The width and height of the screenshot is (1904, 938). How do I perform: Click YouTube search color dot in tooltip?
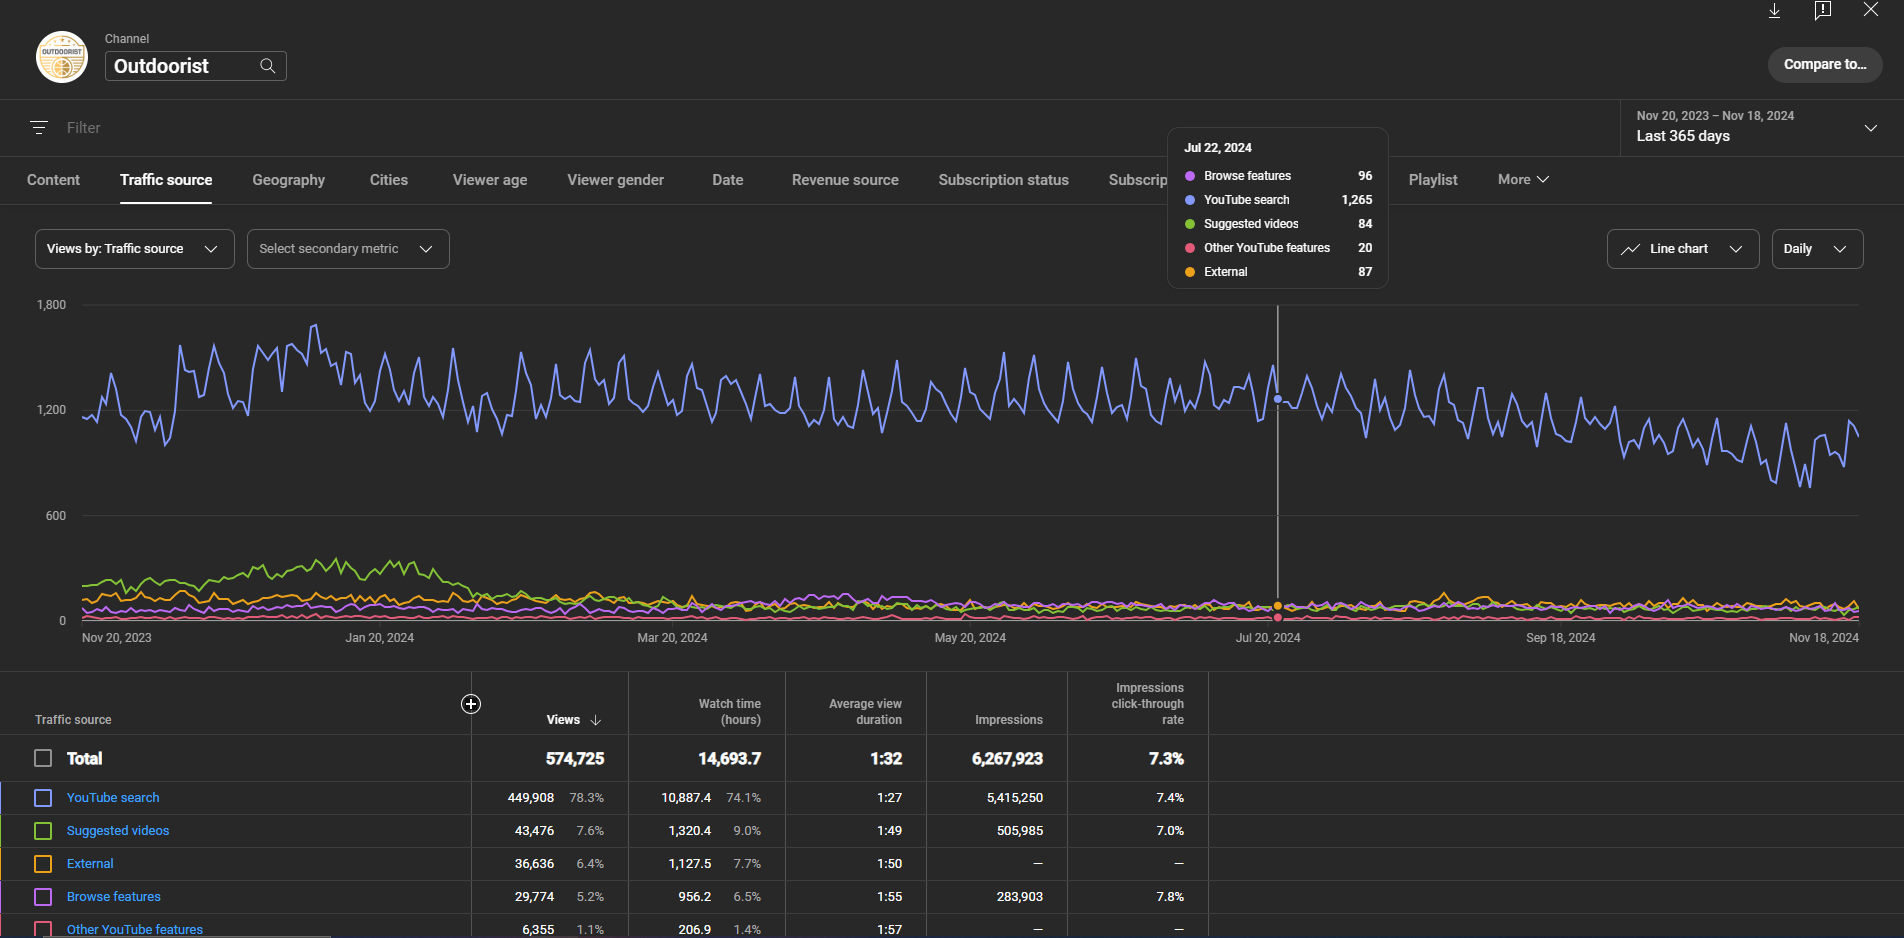1190,200
